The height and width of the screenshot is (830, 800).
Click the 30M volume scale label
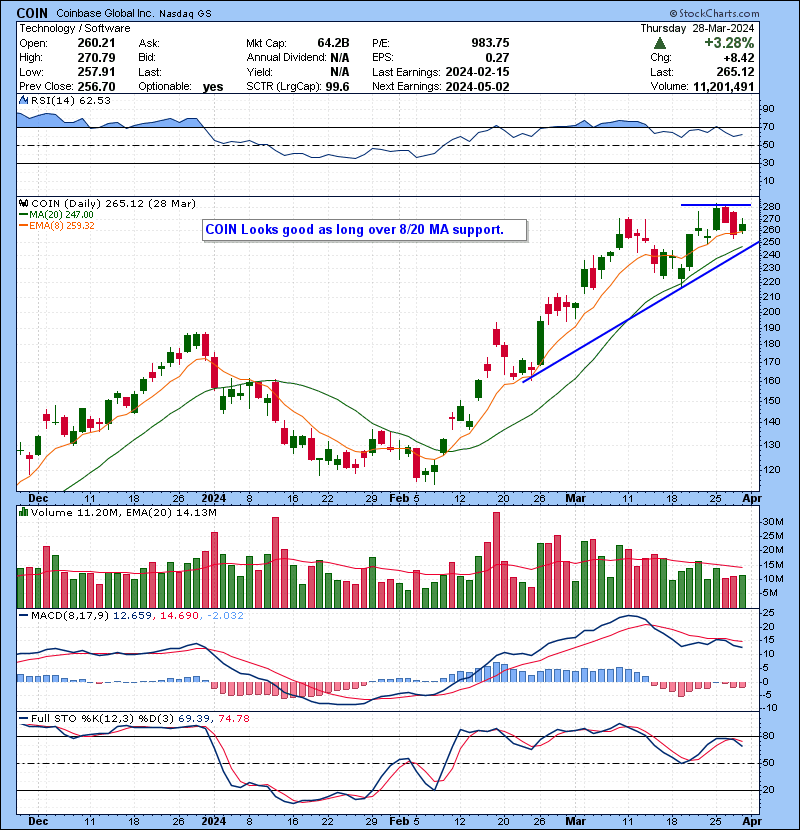click(x=772, y=521)
